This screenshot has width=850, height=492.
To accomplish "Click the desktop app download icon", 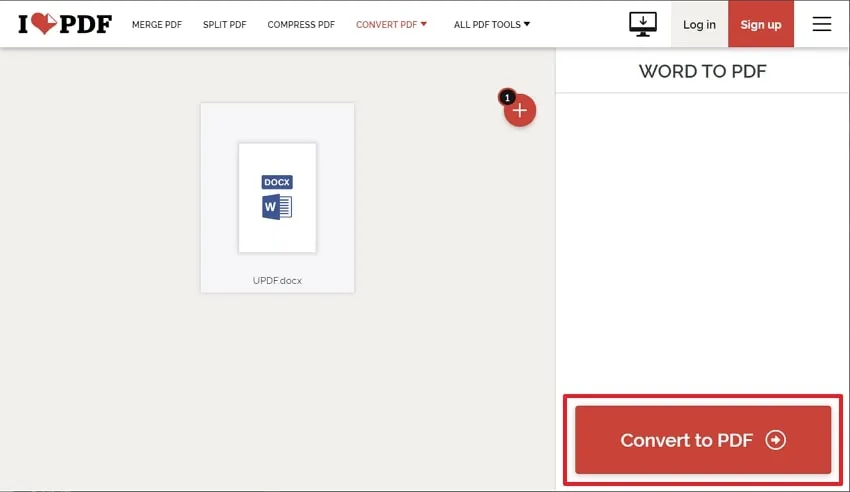I will point(643,24).
